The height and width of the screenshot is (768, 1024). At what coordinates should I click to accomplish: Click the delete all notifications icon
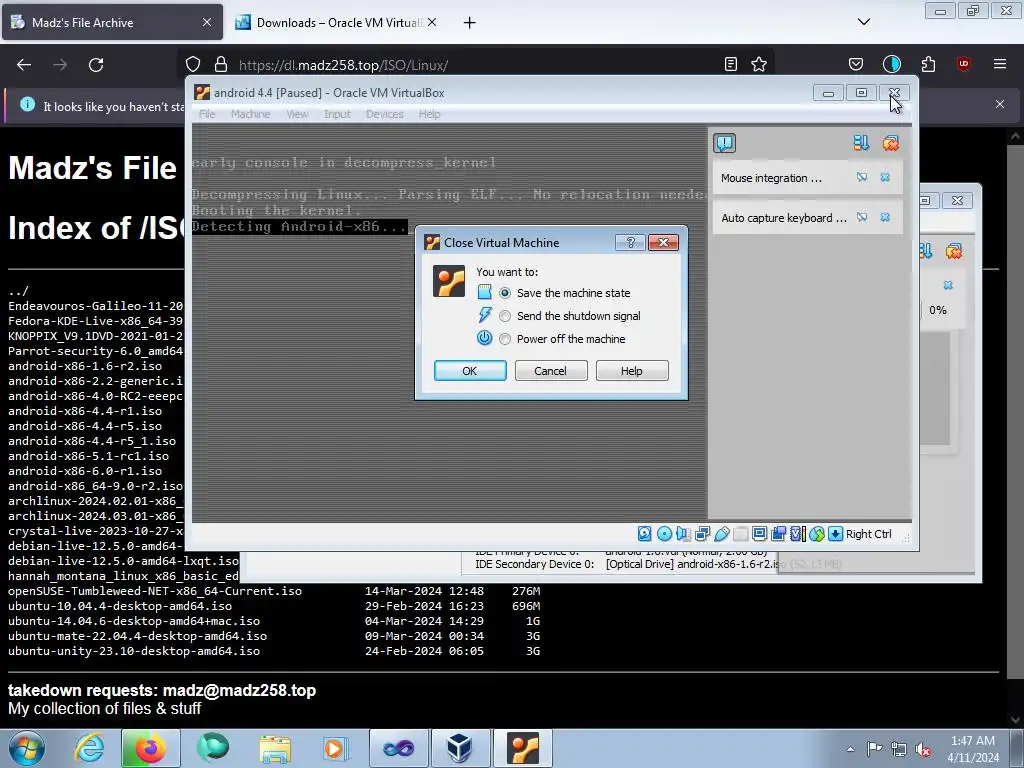891,143
